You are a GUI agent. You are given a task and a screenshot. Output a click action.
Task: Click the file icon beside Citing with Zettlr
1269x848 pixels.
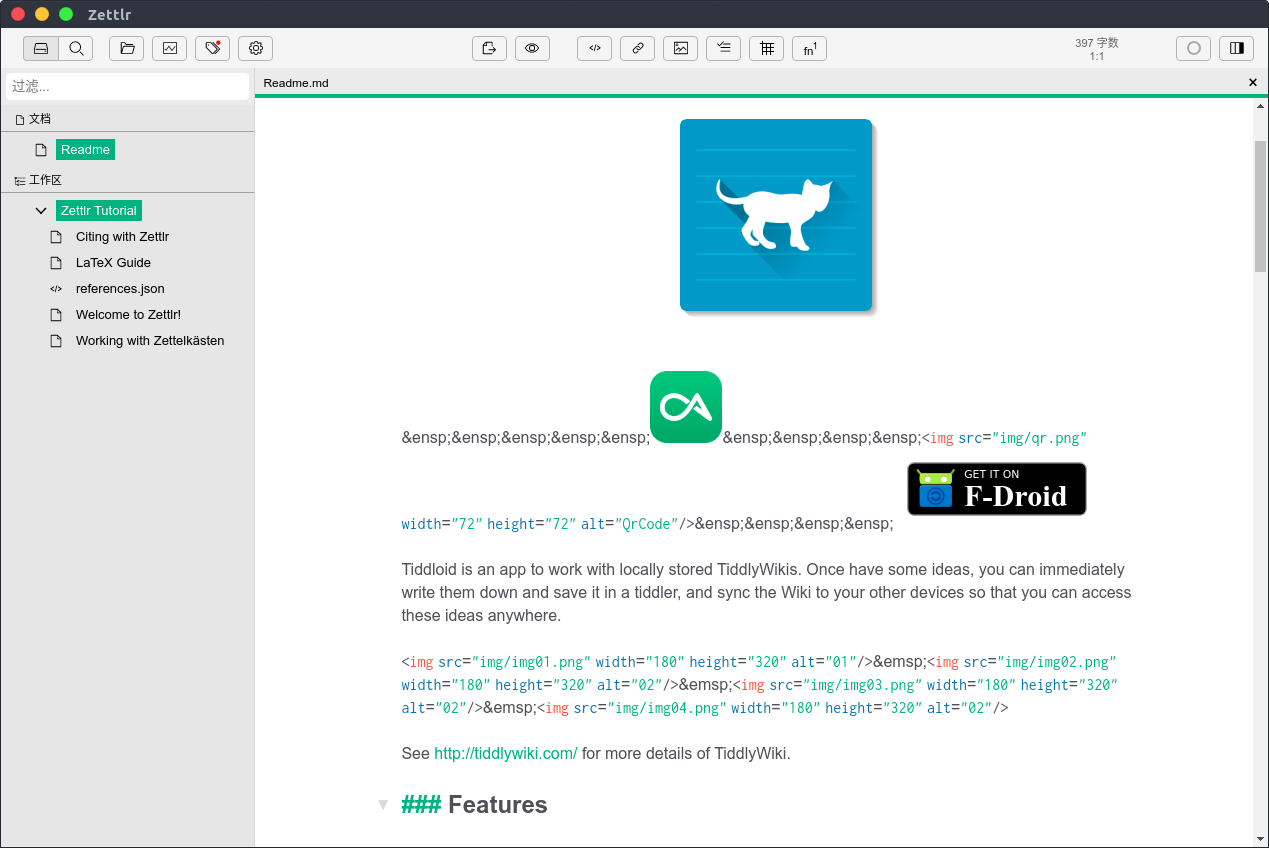pos(56,237)
